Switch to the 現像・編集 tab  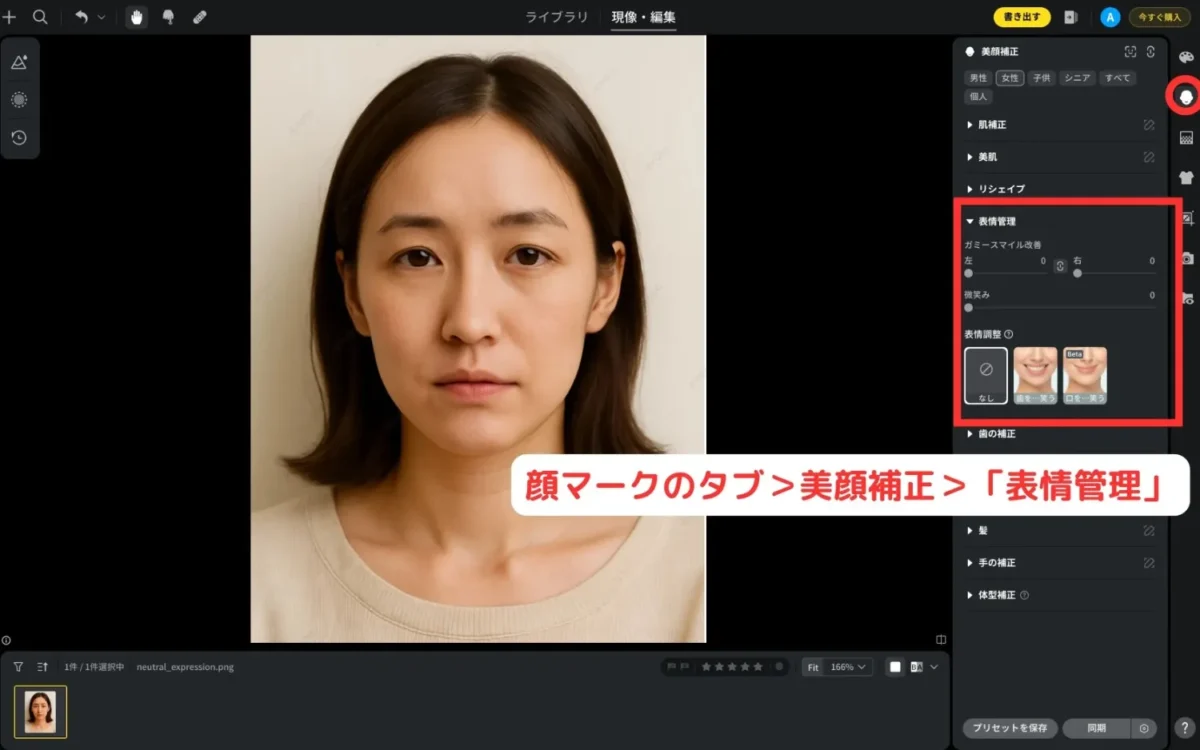pos(644,17)
